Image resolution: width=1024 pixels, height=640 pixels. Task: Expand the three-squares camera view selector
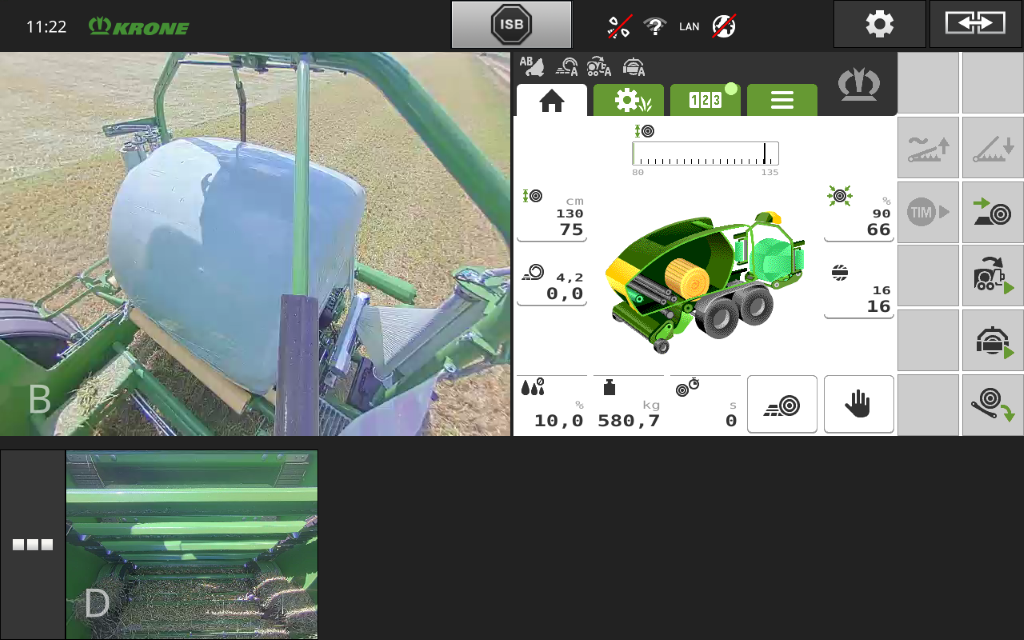coord(32,544)
